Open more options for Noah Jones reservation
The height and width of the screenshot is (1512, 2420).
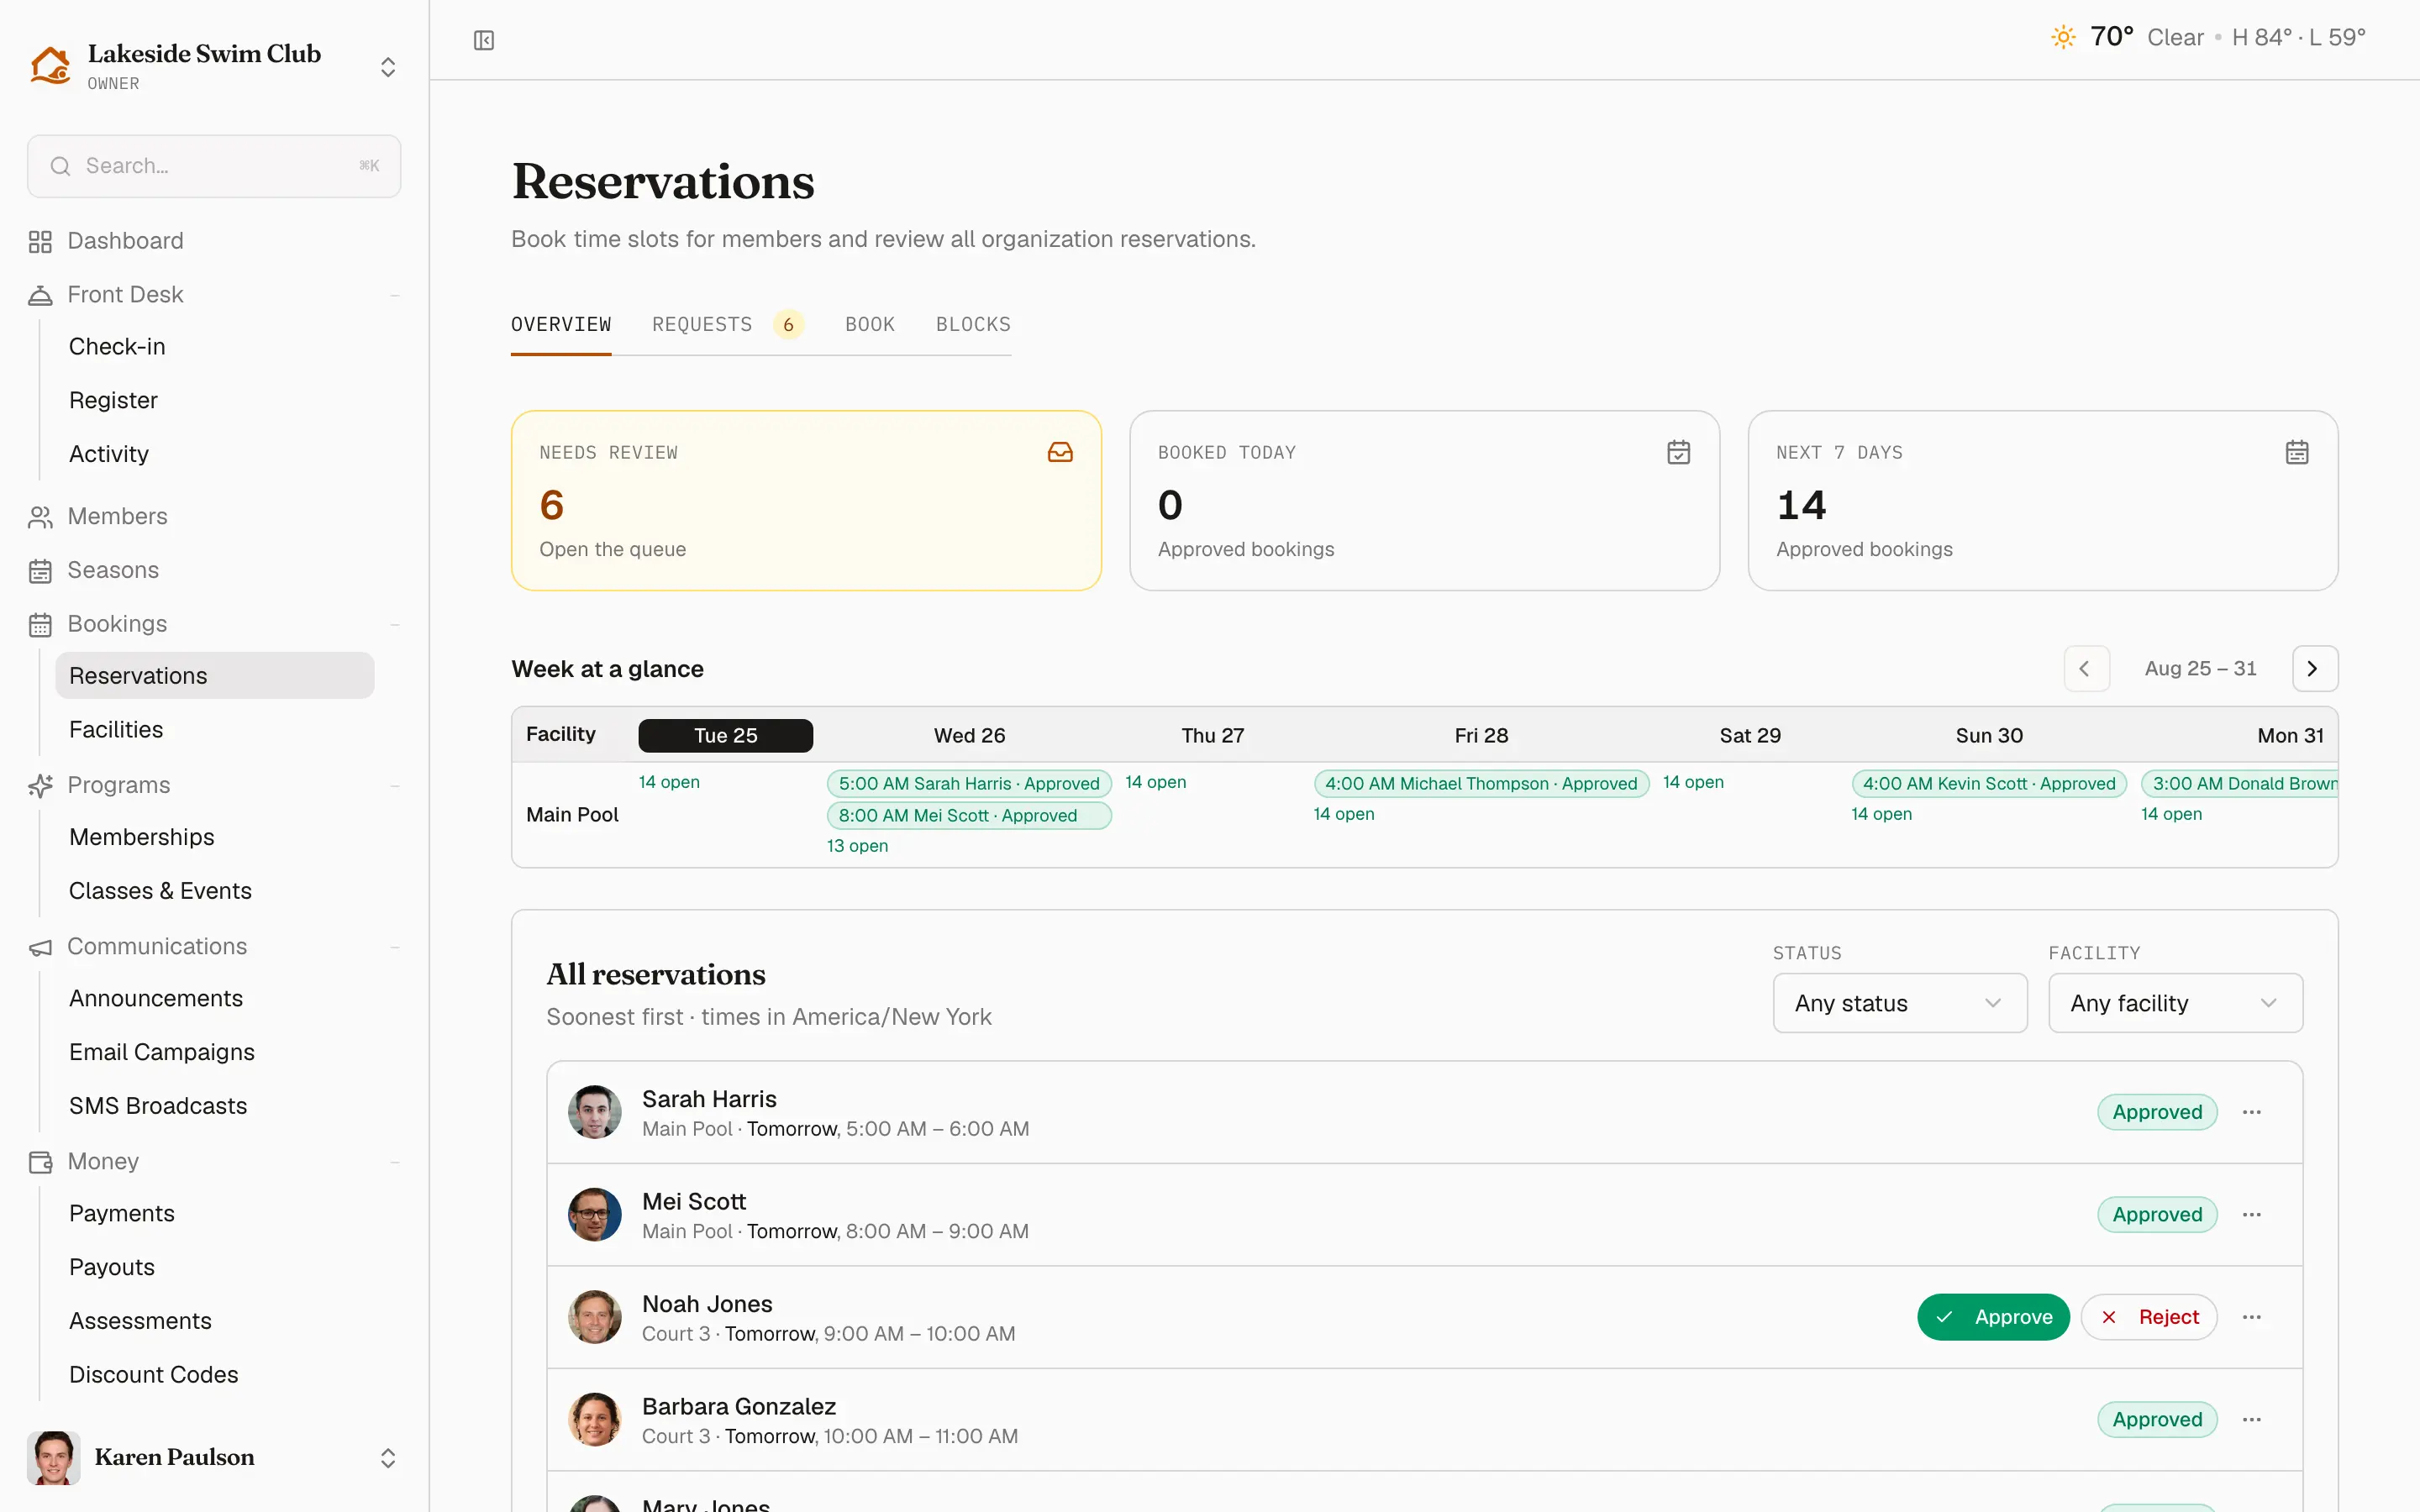point(2252,1317)
